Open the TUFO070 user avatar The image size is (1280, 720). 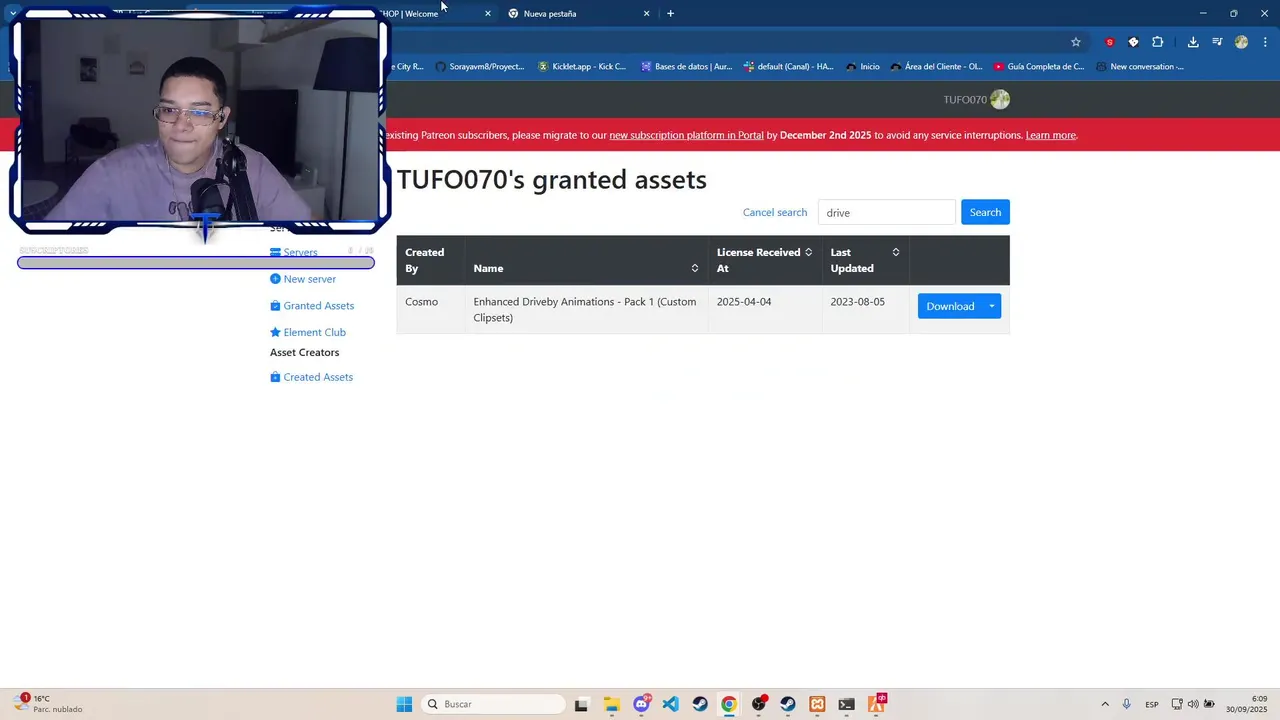point(1000,99)
